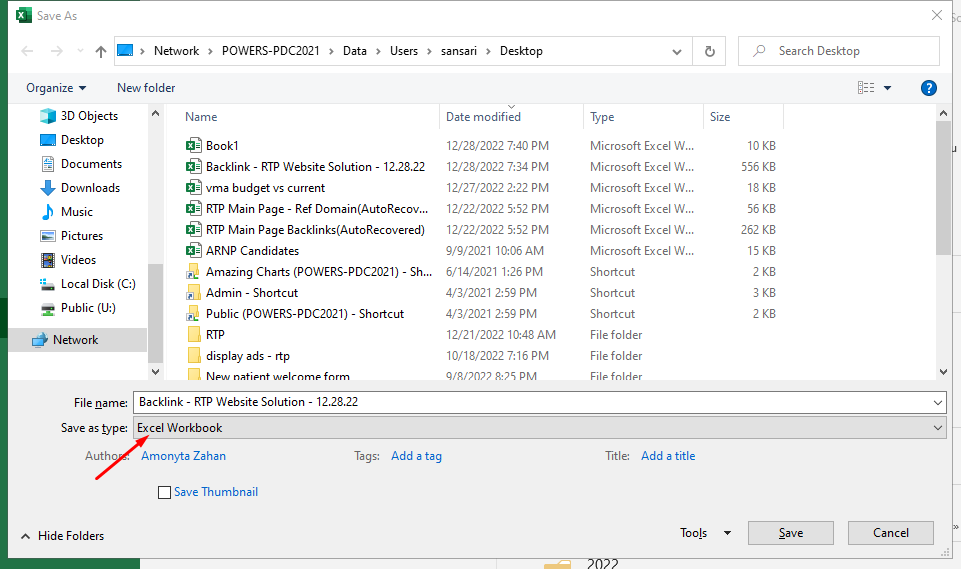Enable the Save Thumbnail checkbox
961x569 pixels.
tap(164, 492)
